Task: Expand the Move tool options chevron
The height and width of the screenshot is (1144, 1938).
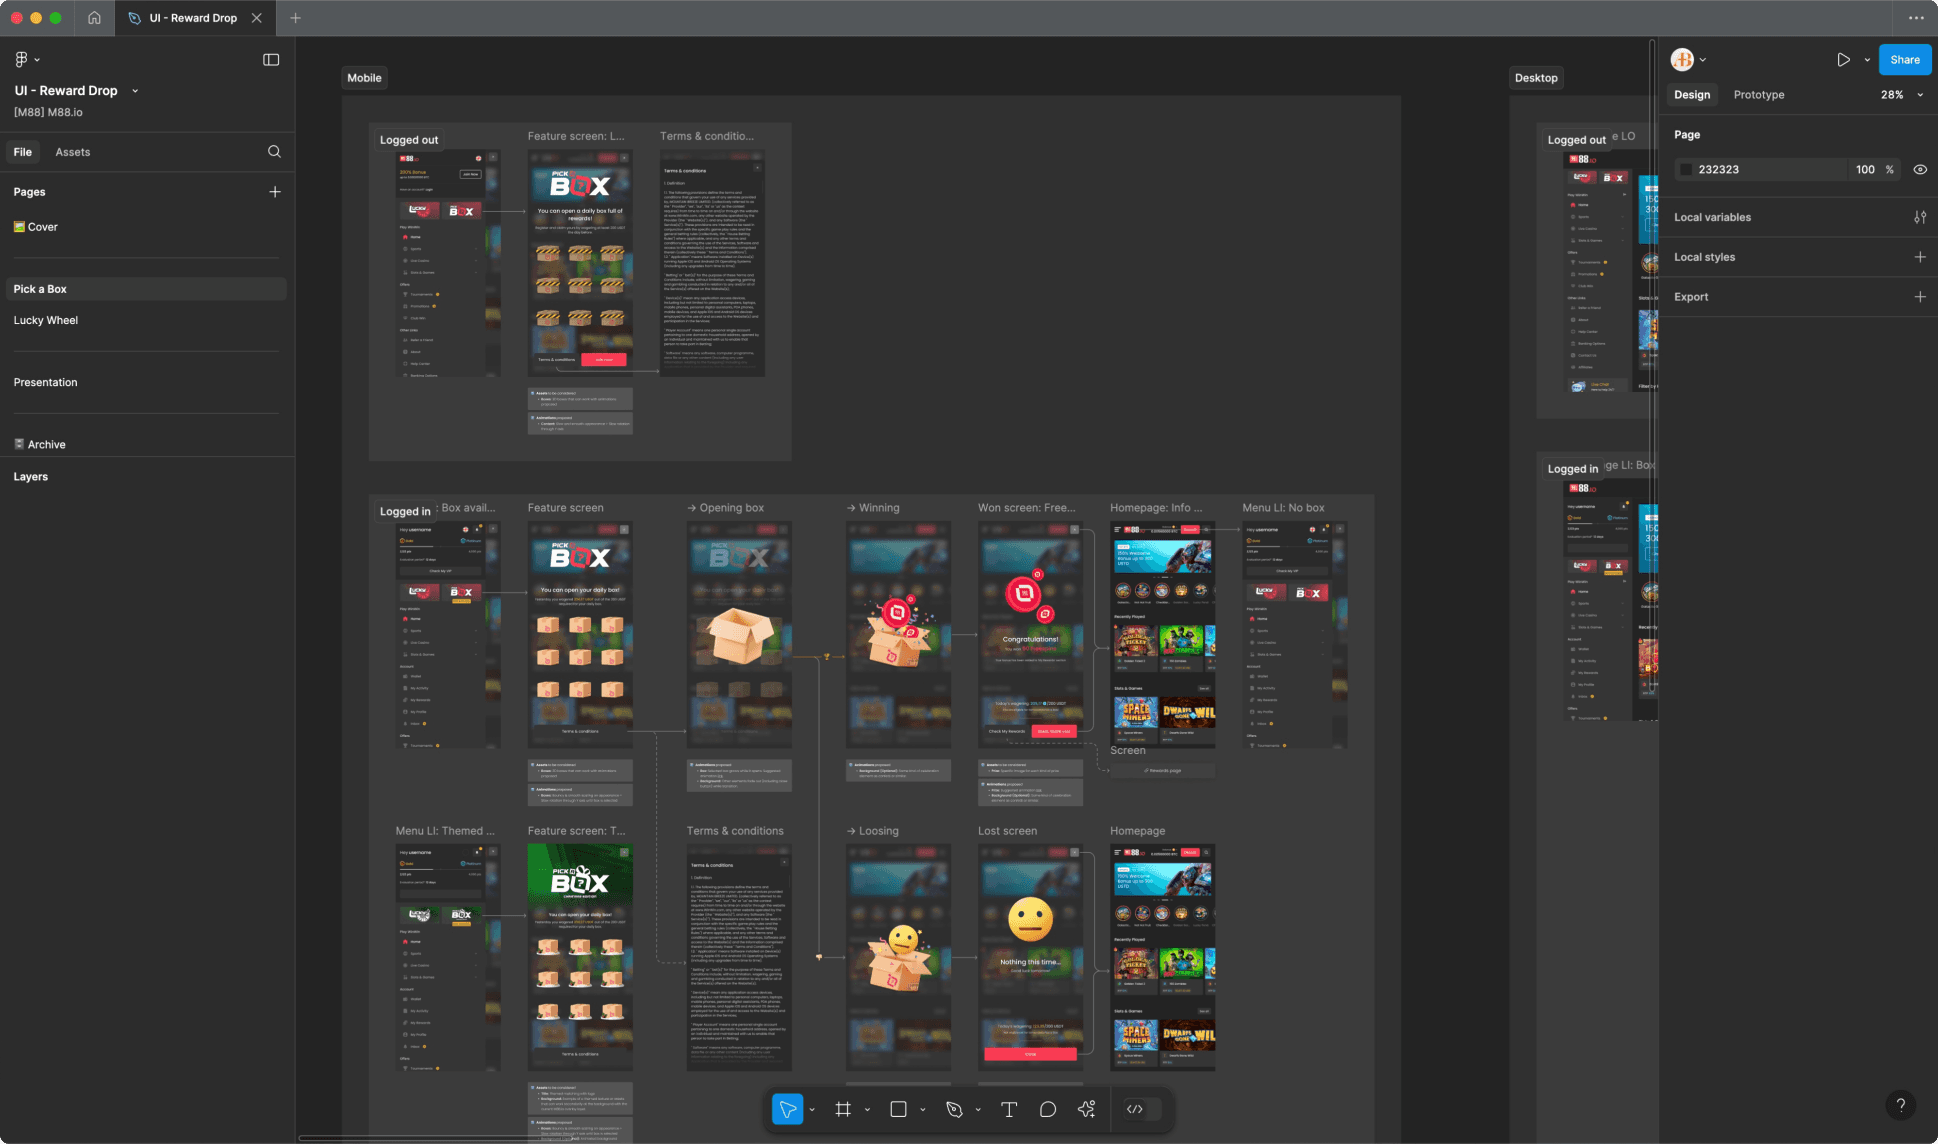Action: click(x=811, y=1109)
